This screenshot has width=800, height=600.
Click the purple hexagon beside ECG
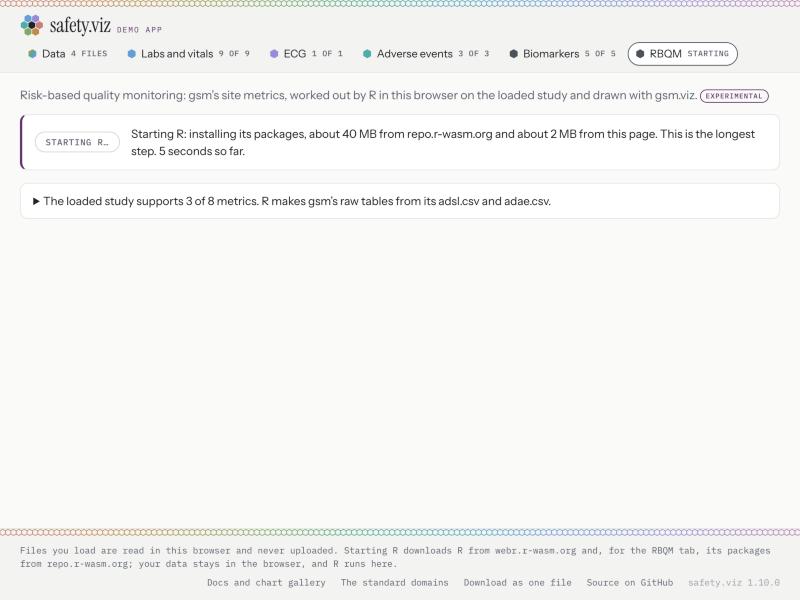274,54
